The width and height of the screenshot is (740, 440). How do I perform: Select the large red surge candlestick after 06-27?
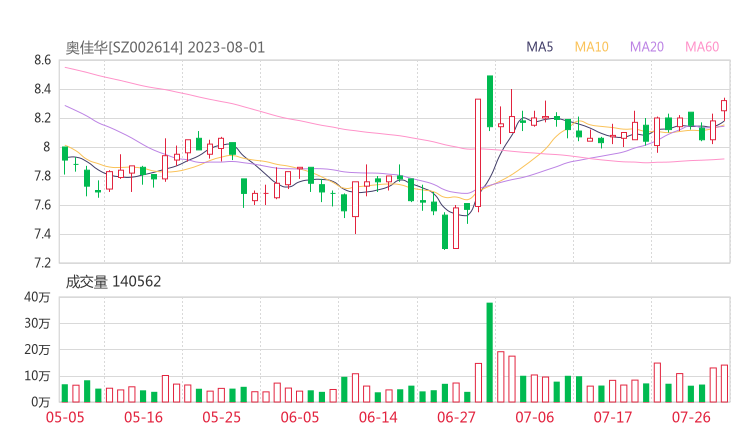(478, 153)
